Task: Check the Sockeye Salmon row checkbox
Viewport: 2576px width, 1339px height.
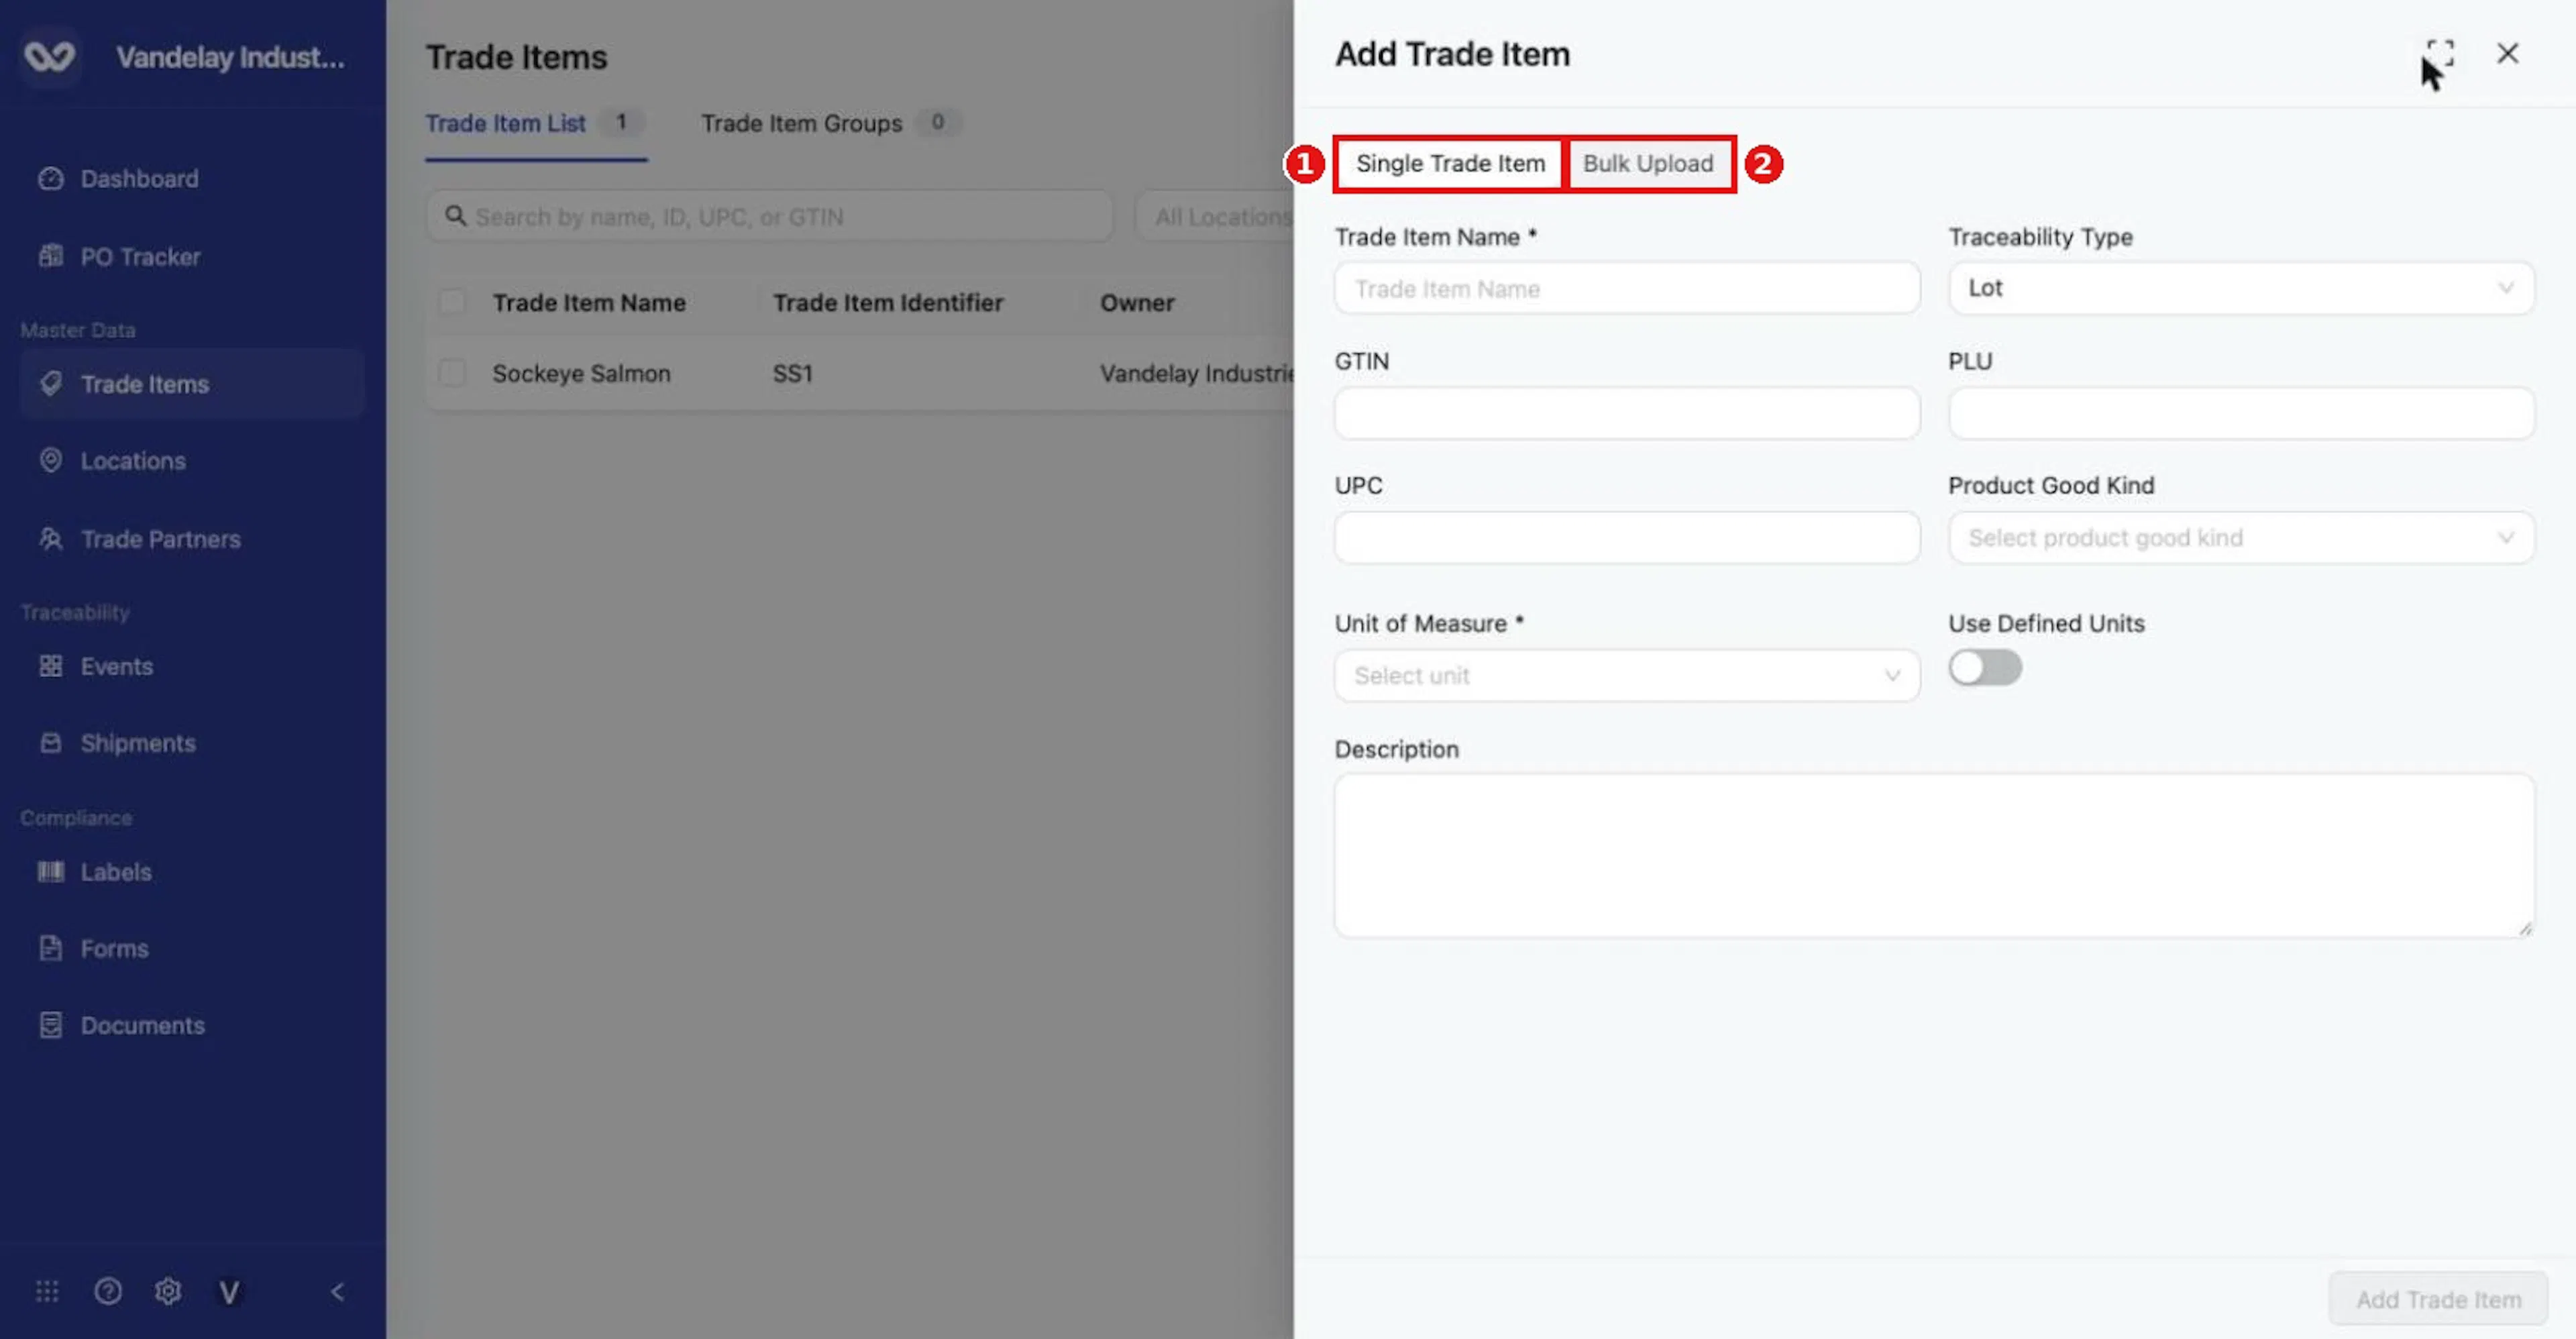Action: pos(452,373)
